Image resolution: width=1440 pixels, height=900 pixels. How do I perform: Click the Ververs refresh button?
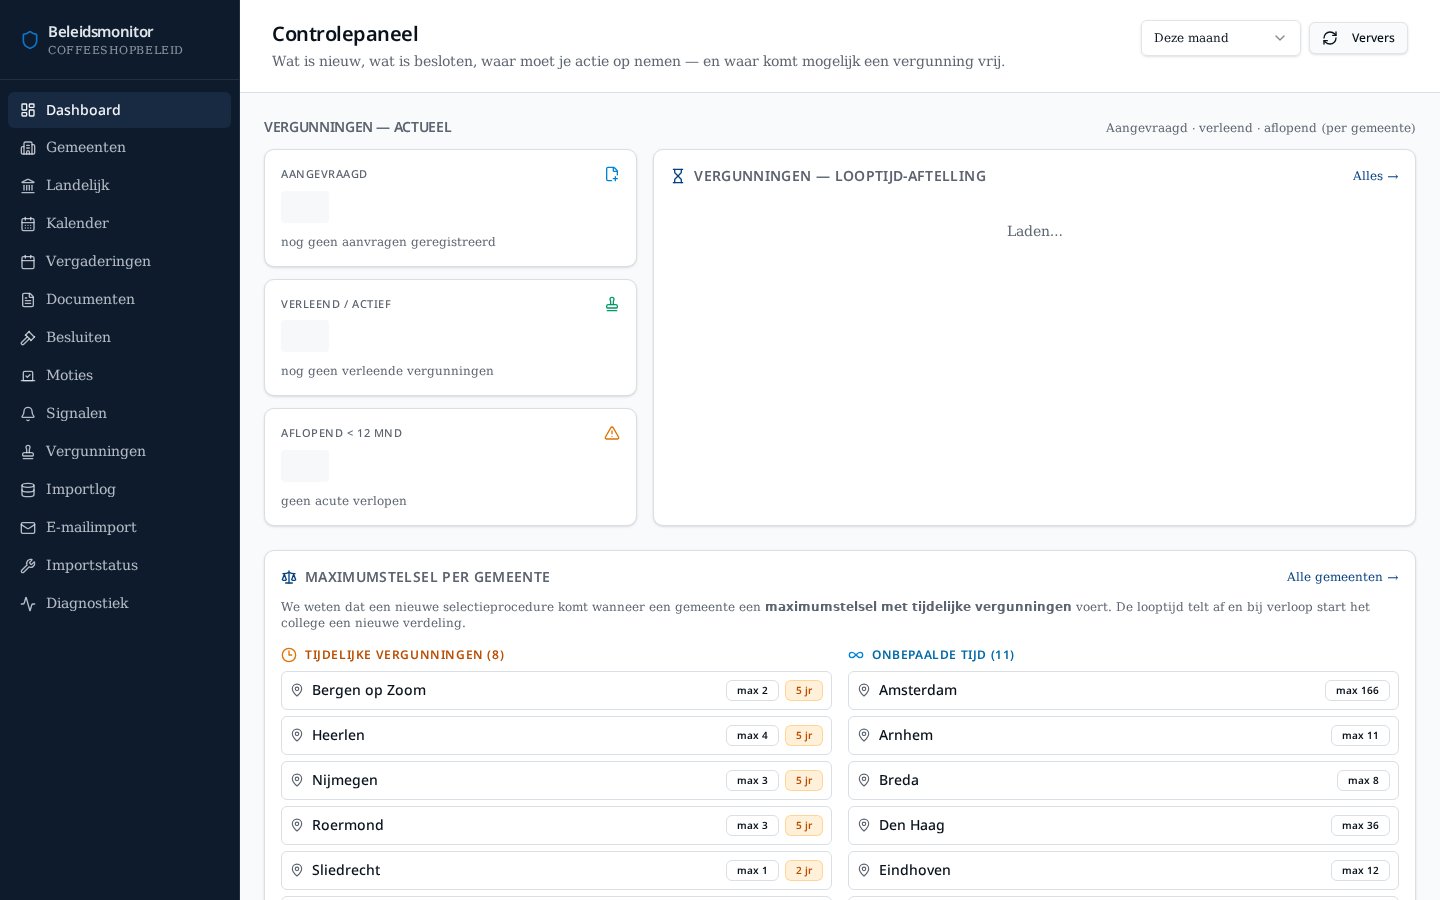(x=1358, y=38)
